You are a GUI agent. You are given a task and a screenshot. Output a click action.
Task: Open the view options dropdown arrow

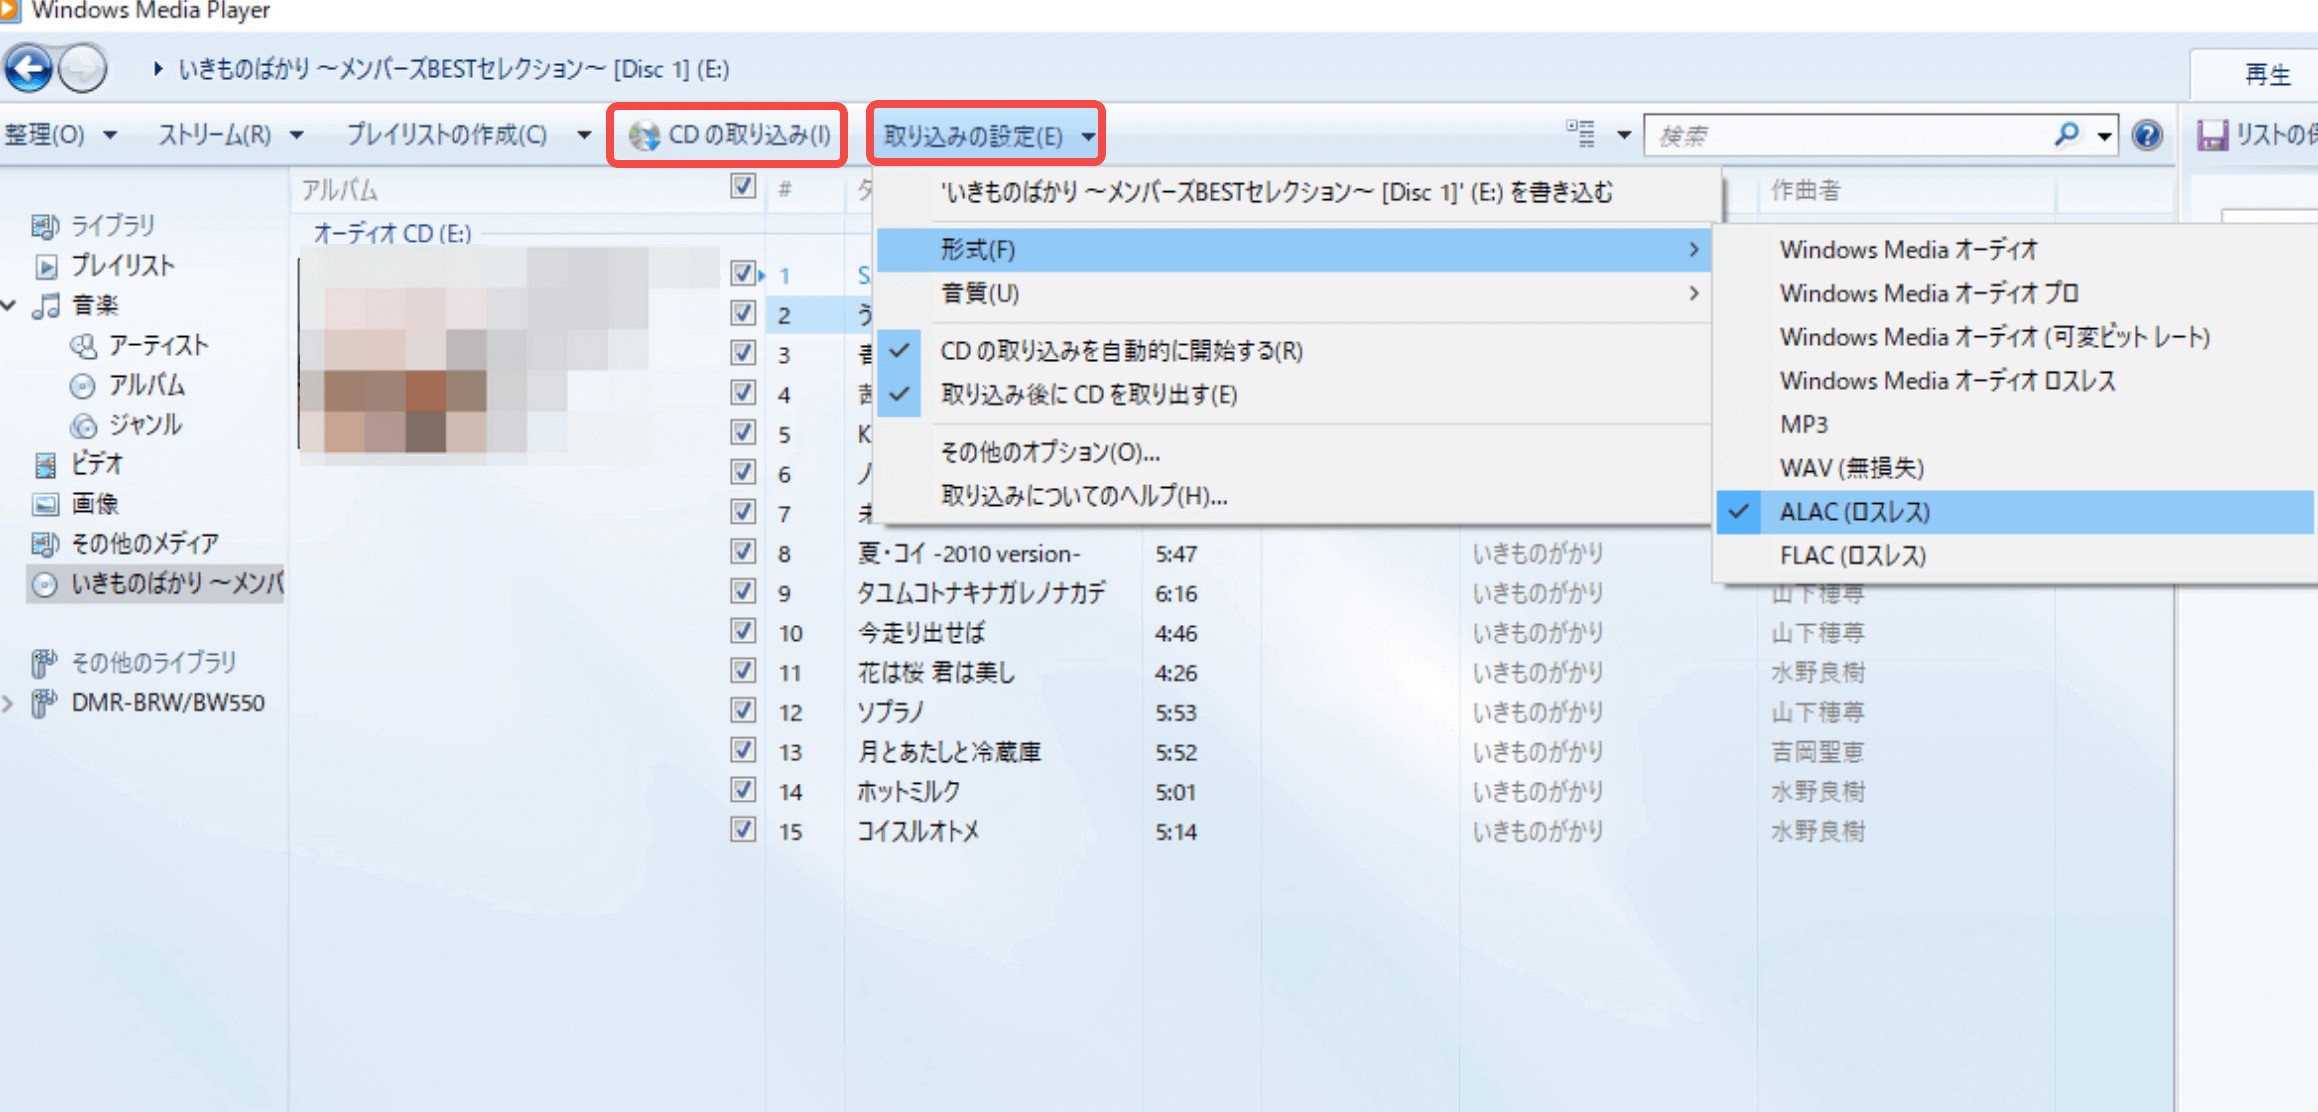click(x=1624, y=135)
